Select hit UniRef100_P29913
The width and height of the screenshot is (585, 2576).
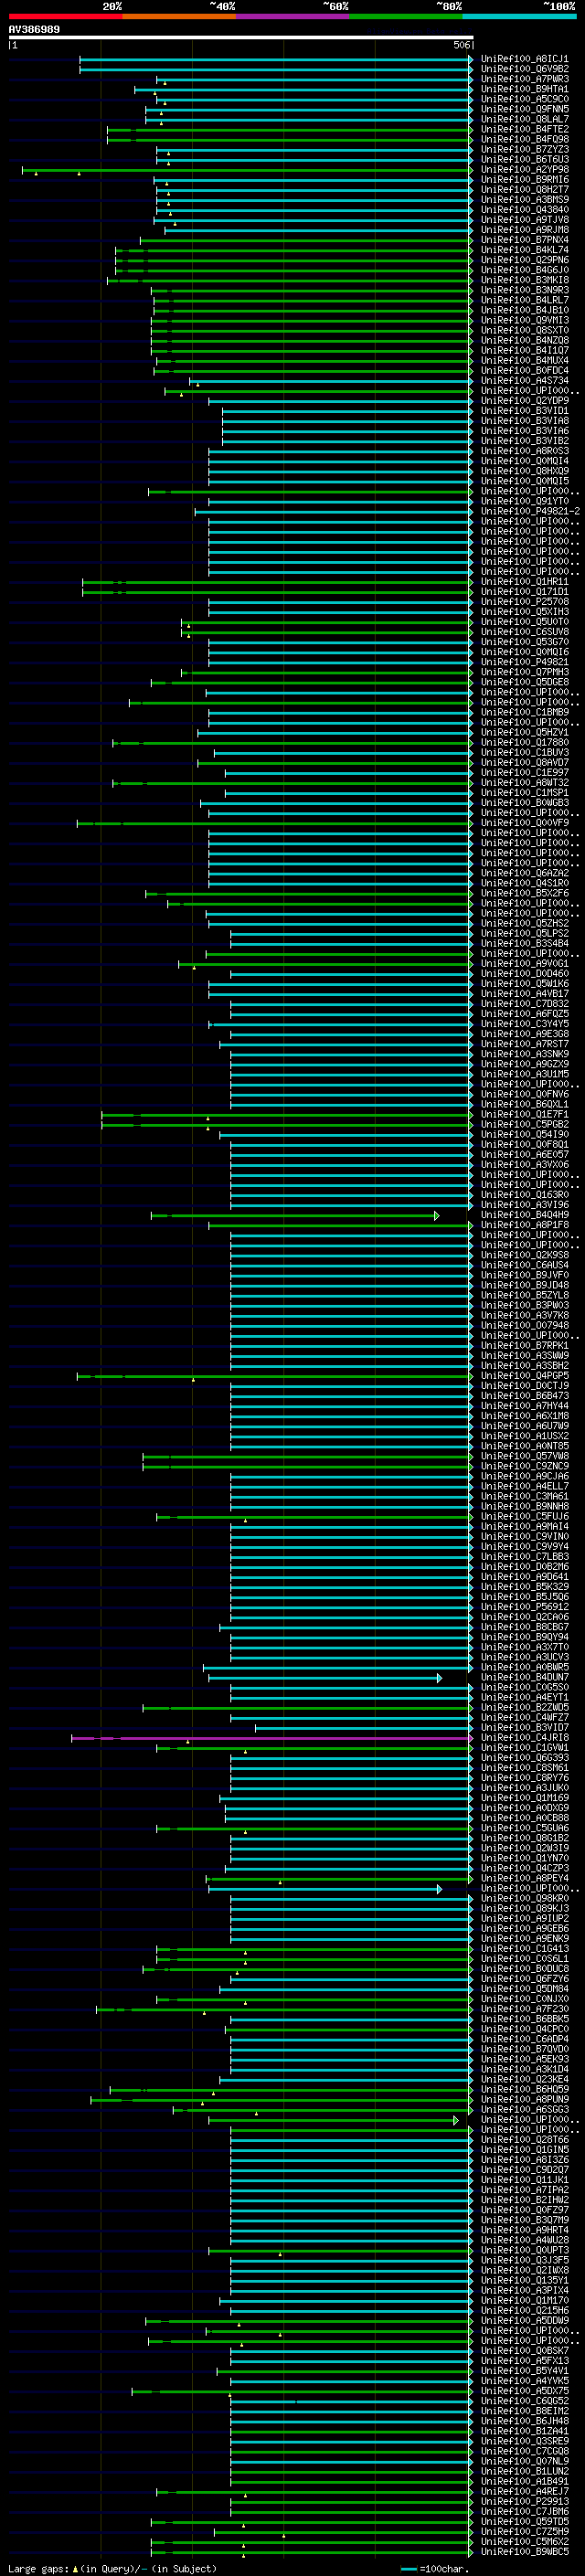tap(525, 2502)
